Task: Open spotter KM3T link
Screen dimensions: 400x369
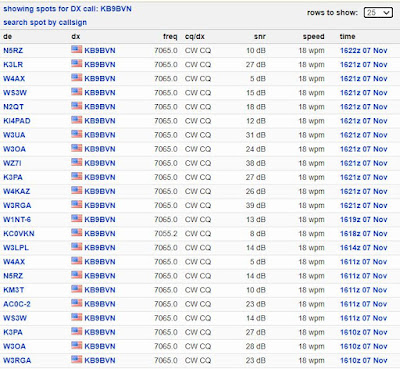Action: [14, 290]
